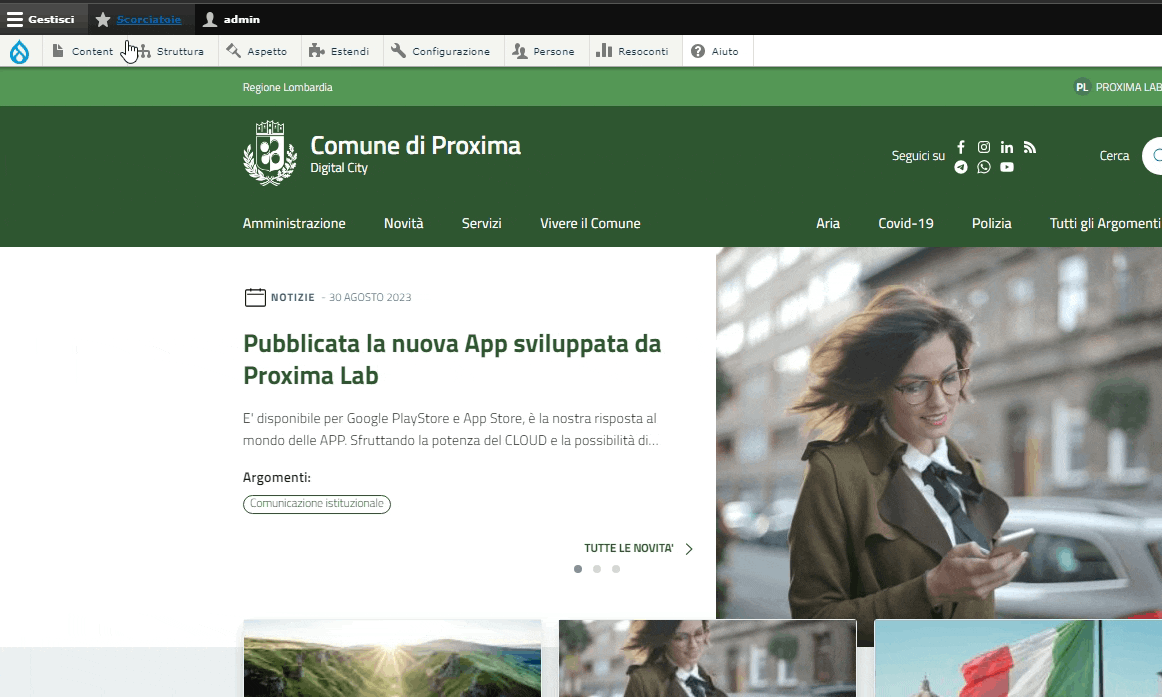Expand the Amministrazione navigation menu
The height and width of the screenshot is (697, 1162).
tap(294, 224)
